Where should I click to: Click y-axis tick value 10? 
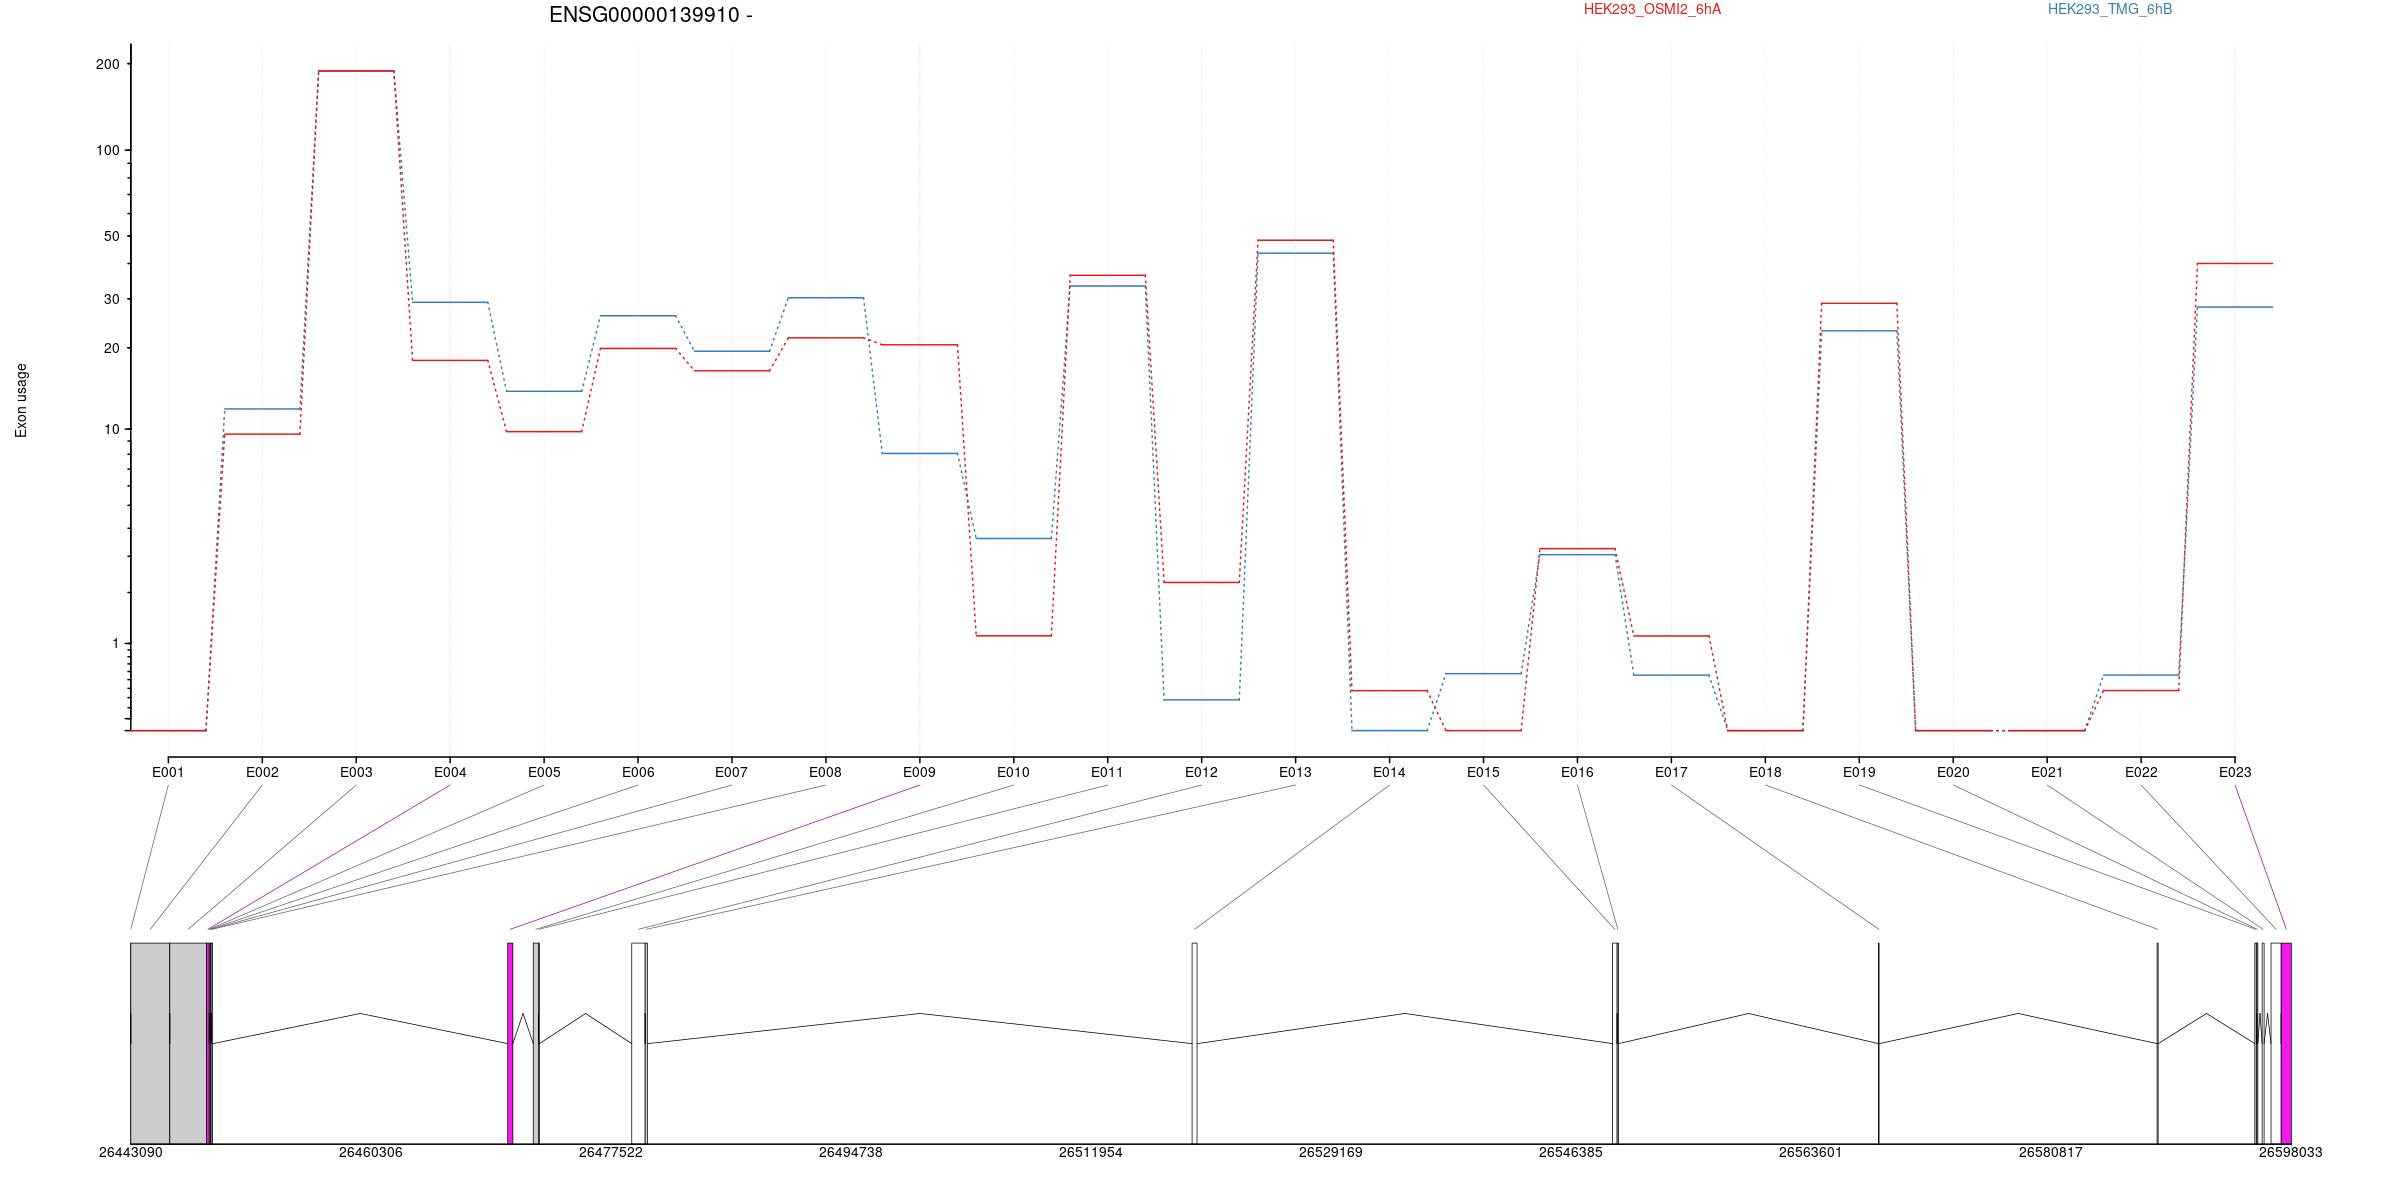tap(111, 429)
